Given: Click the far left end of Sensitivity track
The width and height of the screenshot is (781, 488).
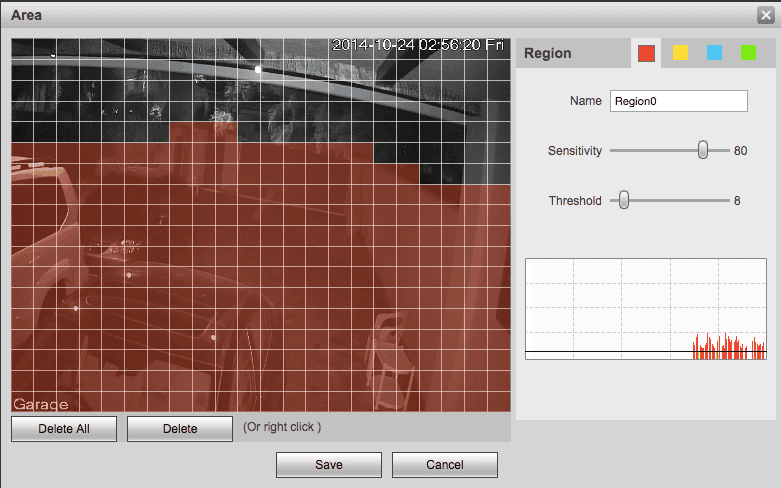Looking at the screenshot, I should (612, 150).
